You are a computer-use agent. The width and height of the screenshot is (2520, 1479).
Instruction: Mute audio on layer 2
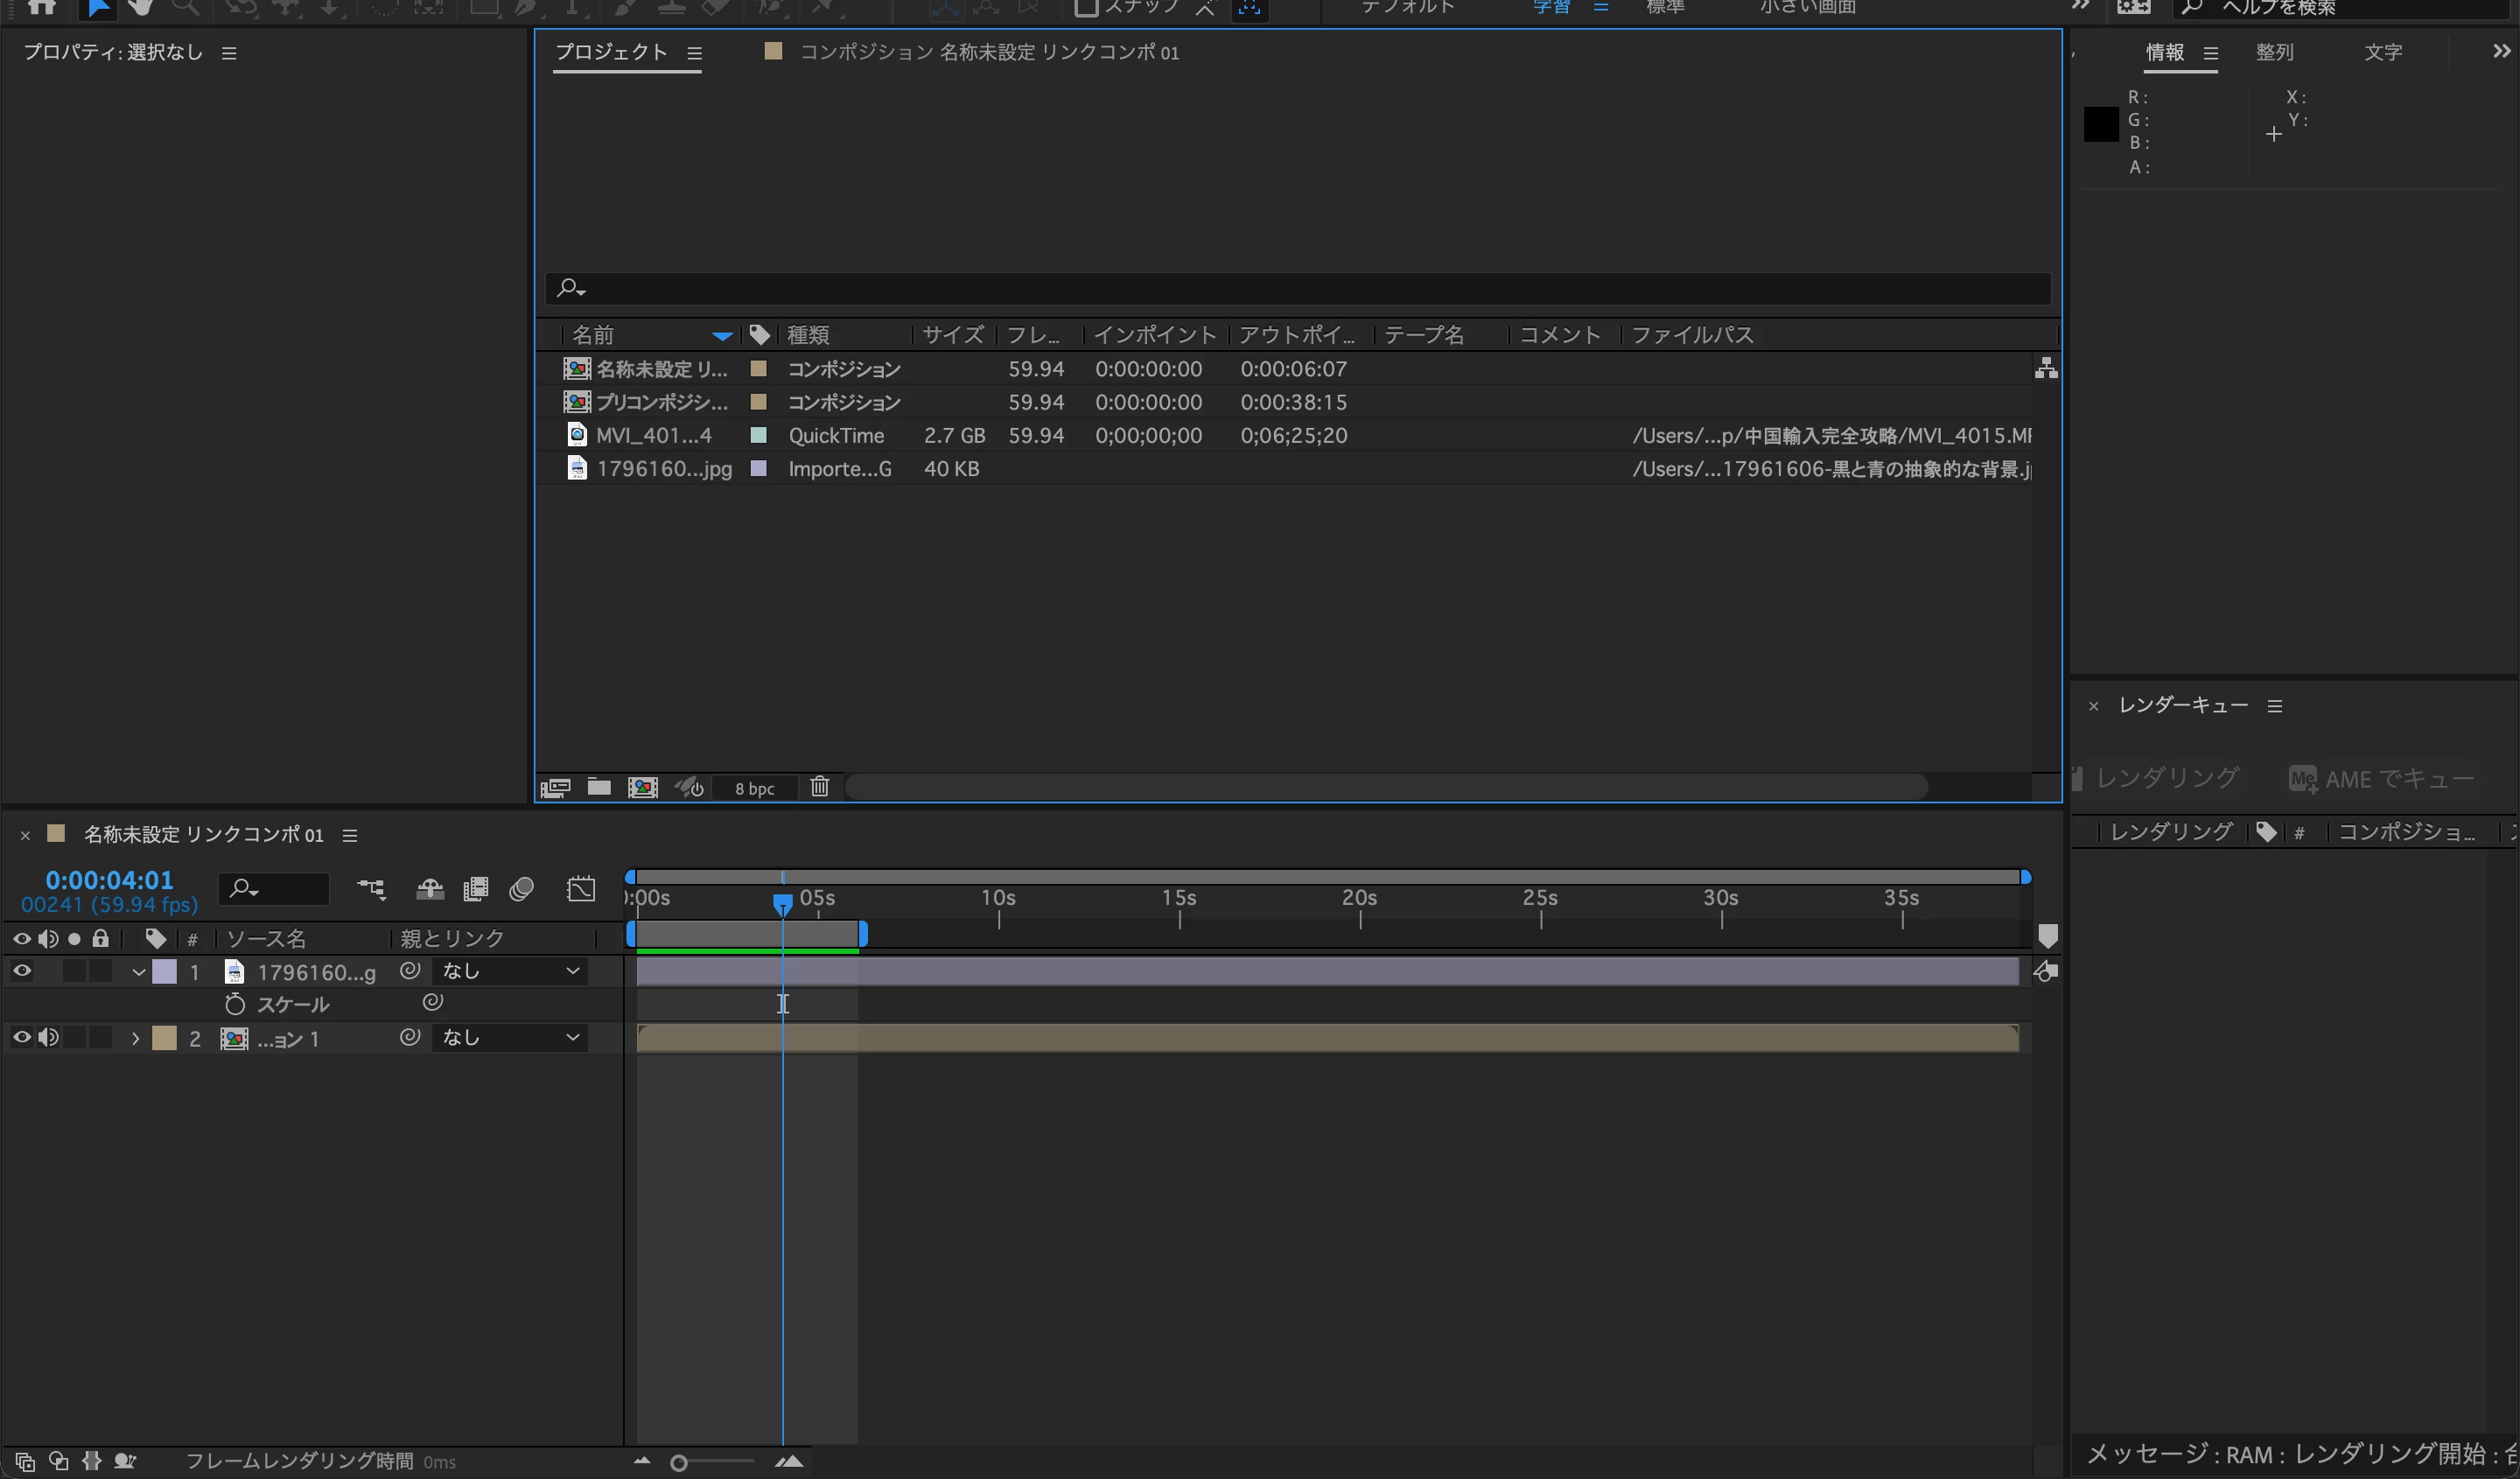(48, 1038)
